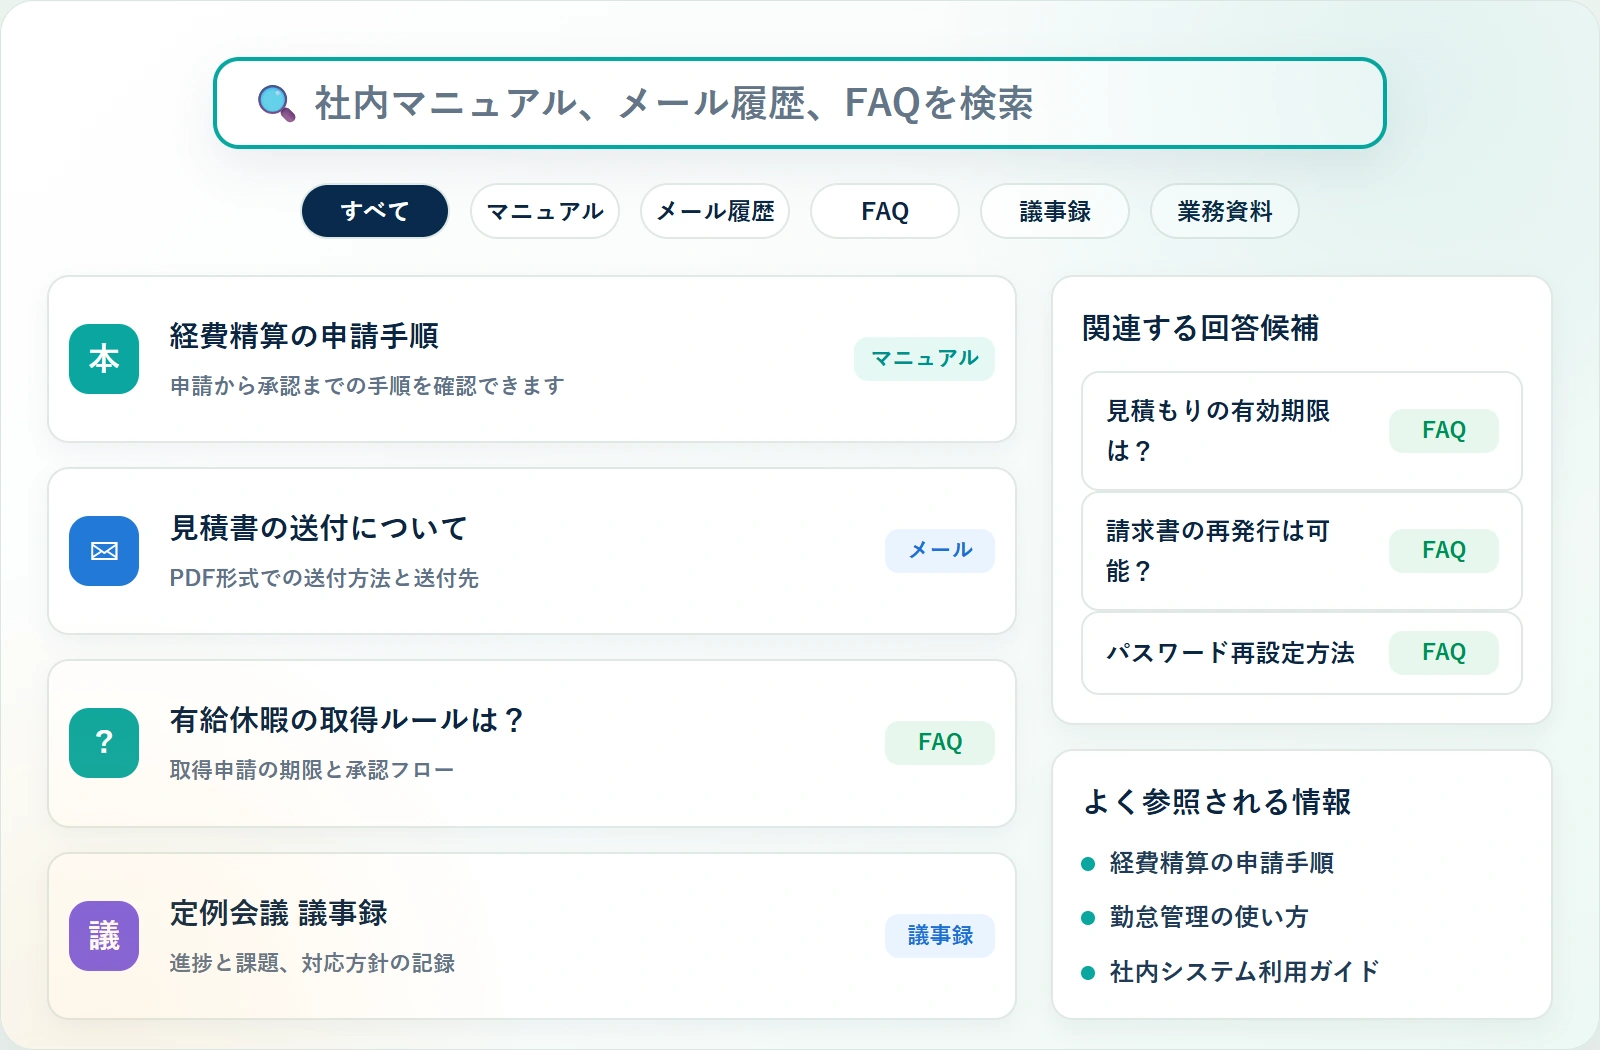Viewport: 1600px width, 1050px height.
Task: Click the magnifying glass search icon
Action: (x=276, y=103)
